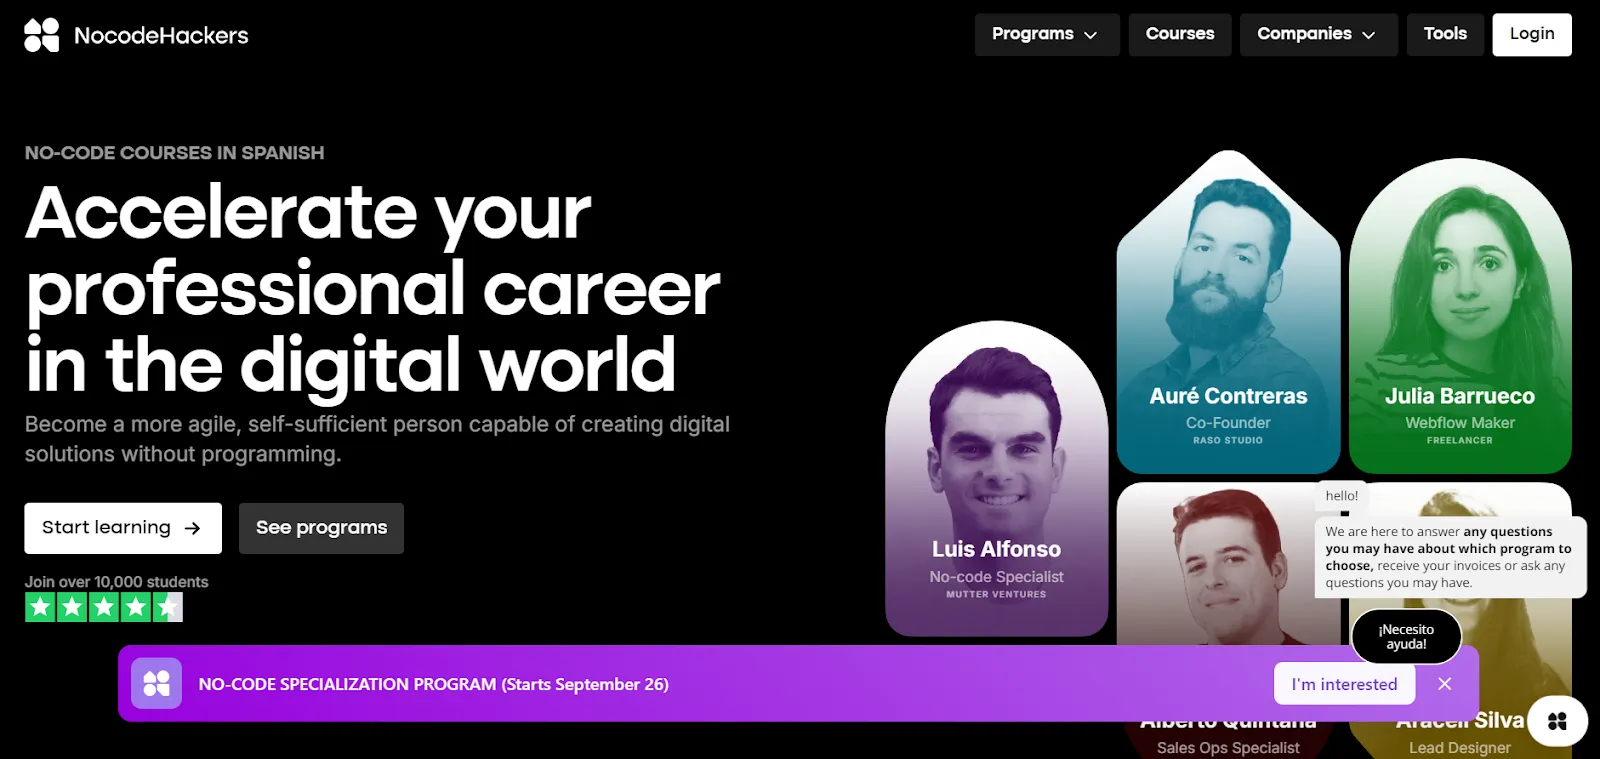Click the Programs chevron arrow
Viewport: 1600px width, 759px height.
(x=1091, y=35)
